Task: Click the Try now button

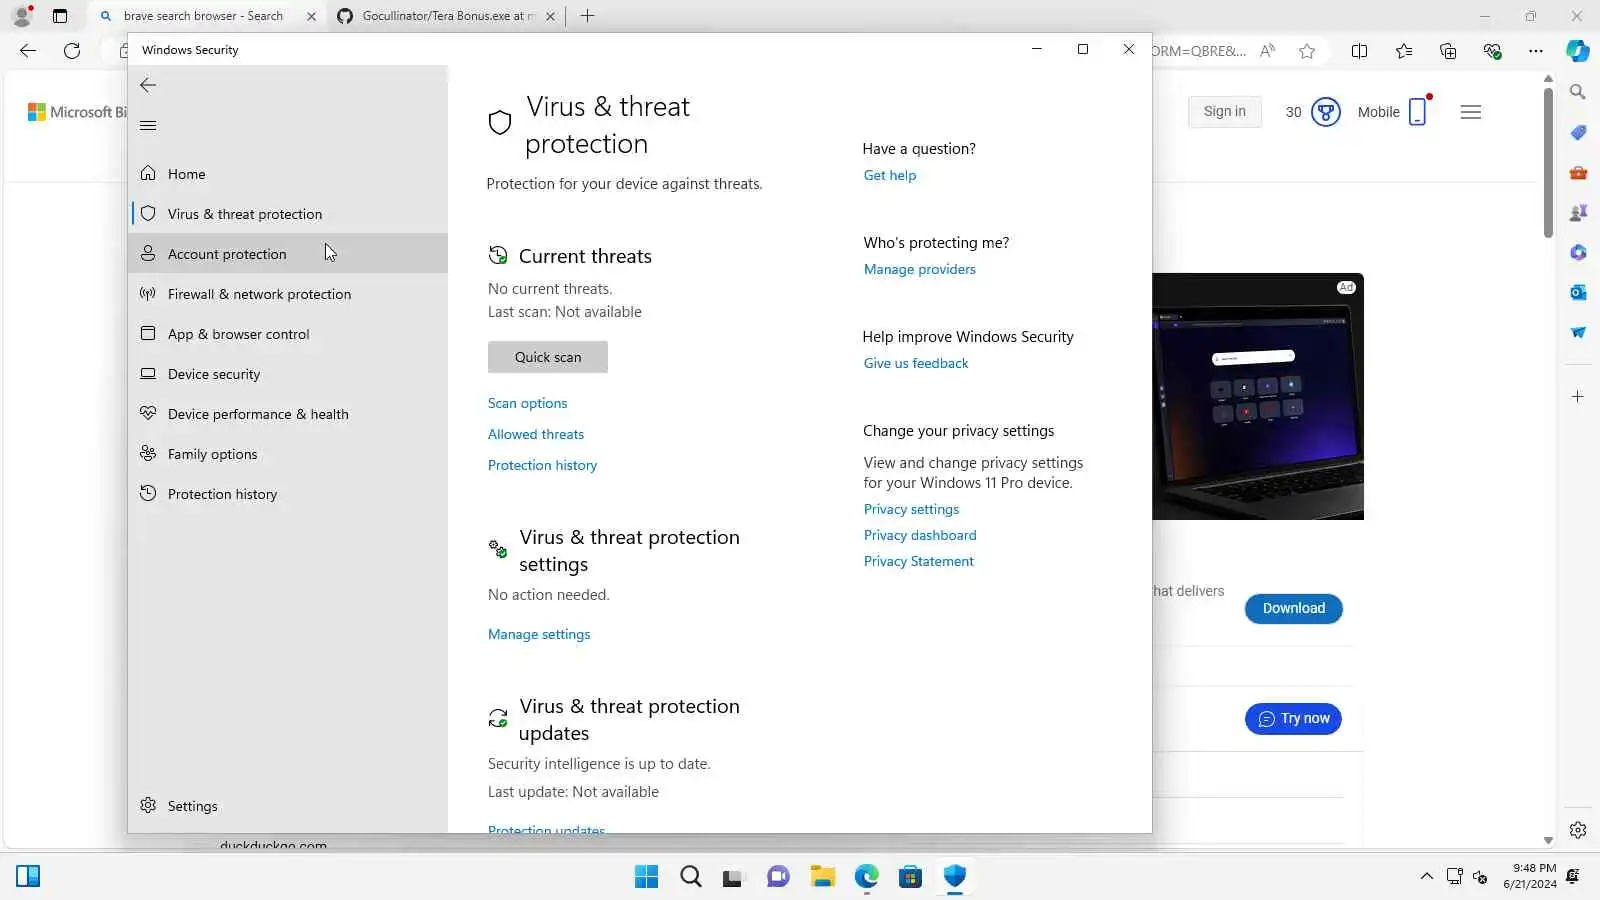Action: point(1294,718)
